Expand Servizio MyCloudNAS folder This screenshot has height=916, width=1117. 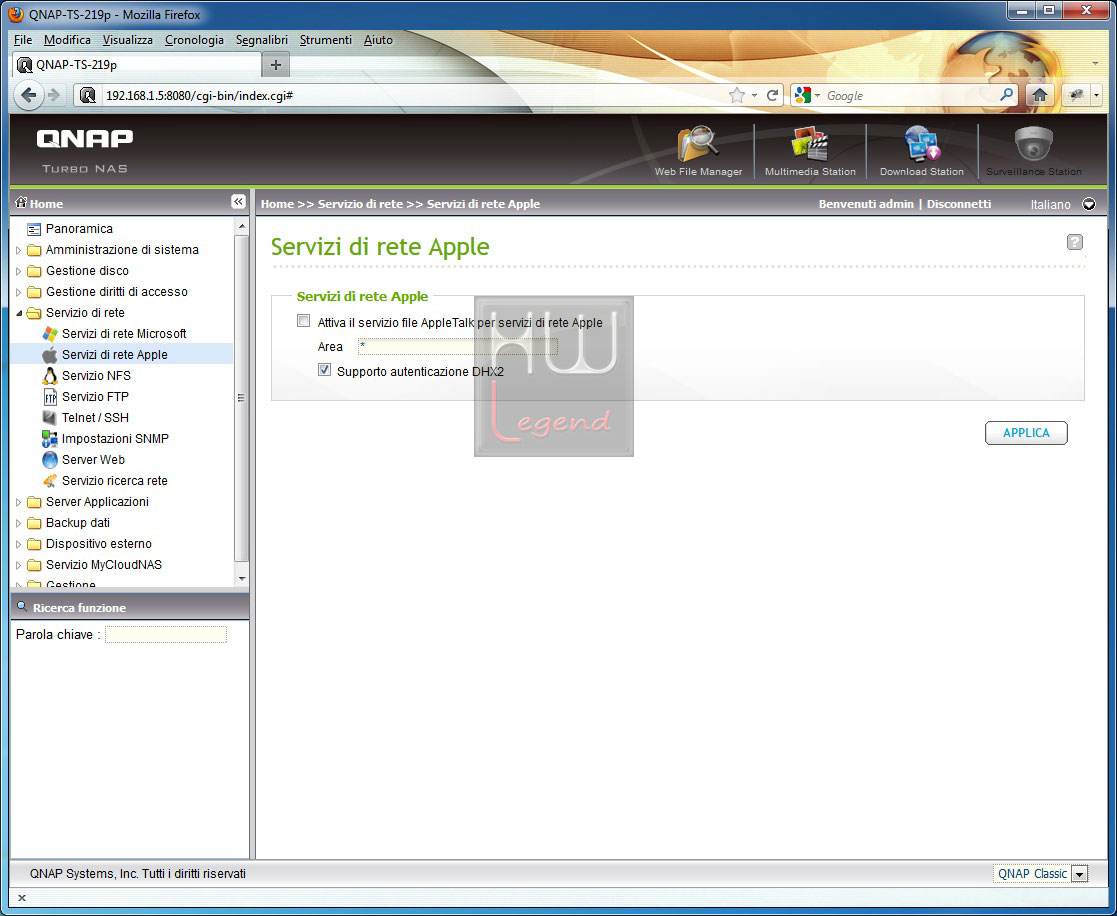(x=19, y=565)
